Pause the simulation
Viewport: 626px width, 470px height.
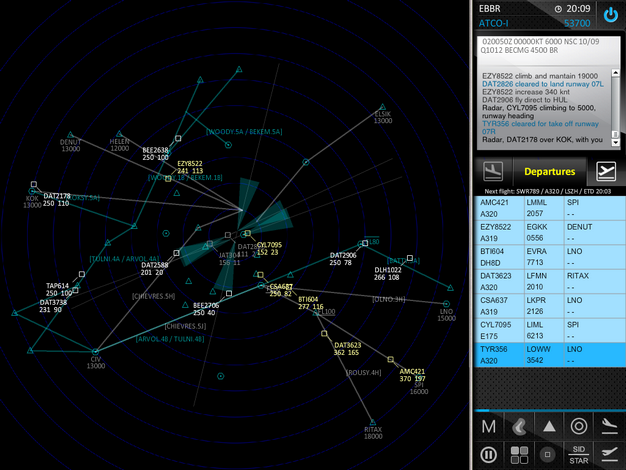coord(489,454)
